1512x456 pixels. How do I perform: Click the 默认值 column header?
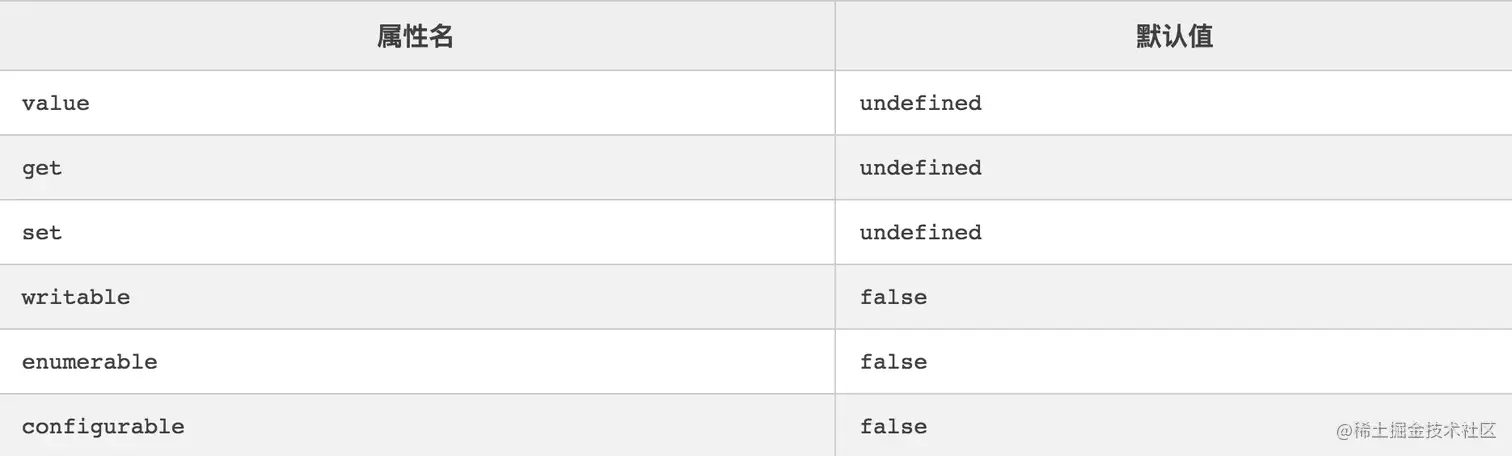point(1174,37)
